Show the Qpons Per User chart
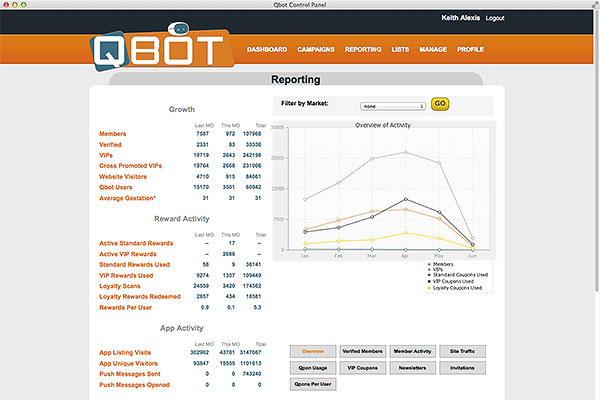The height and width of the screenshot is (400, 600). point(313,384)
